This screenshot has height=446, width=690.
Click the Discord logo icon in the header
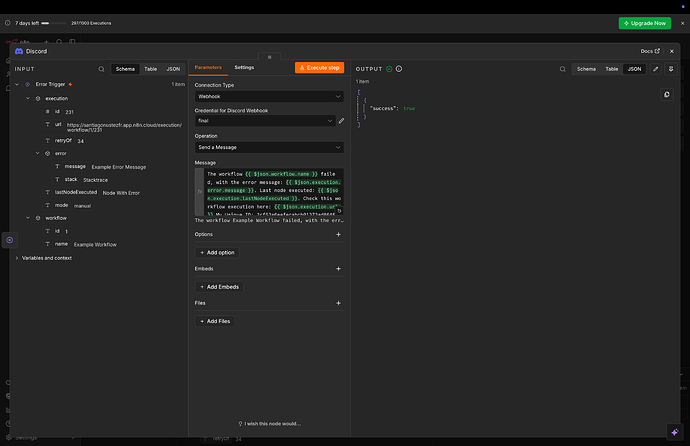tap(19, 51)
